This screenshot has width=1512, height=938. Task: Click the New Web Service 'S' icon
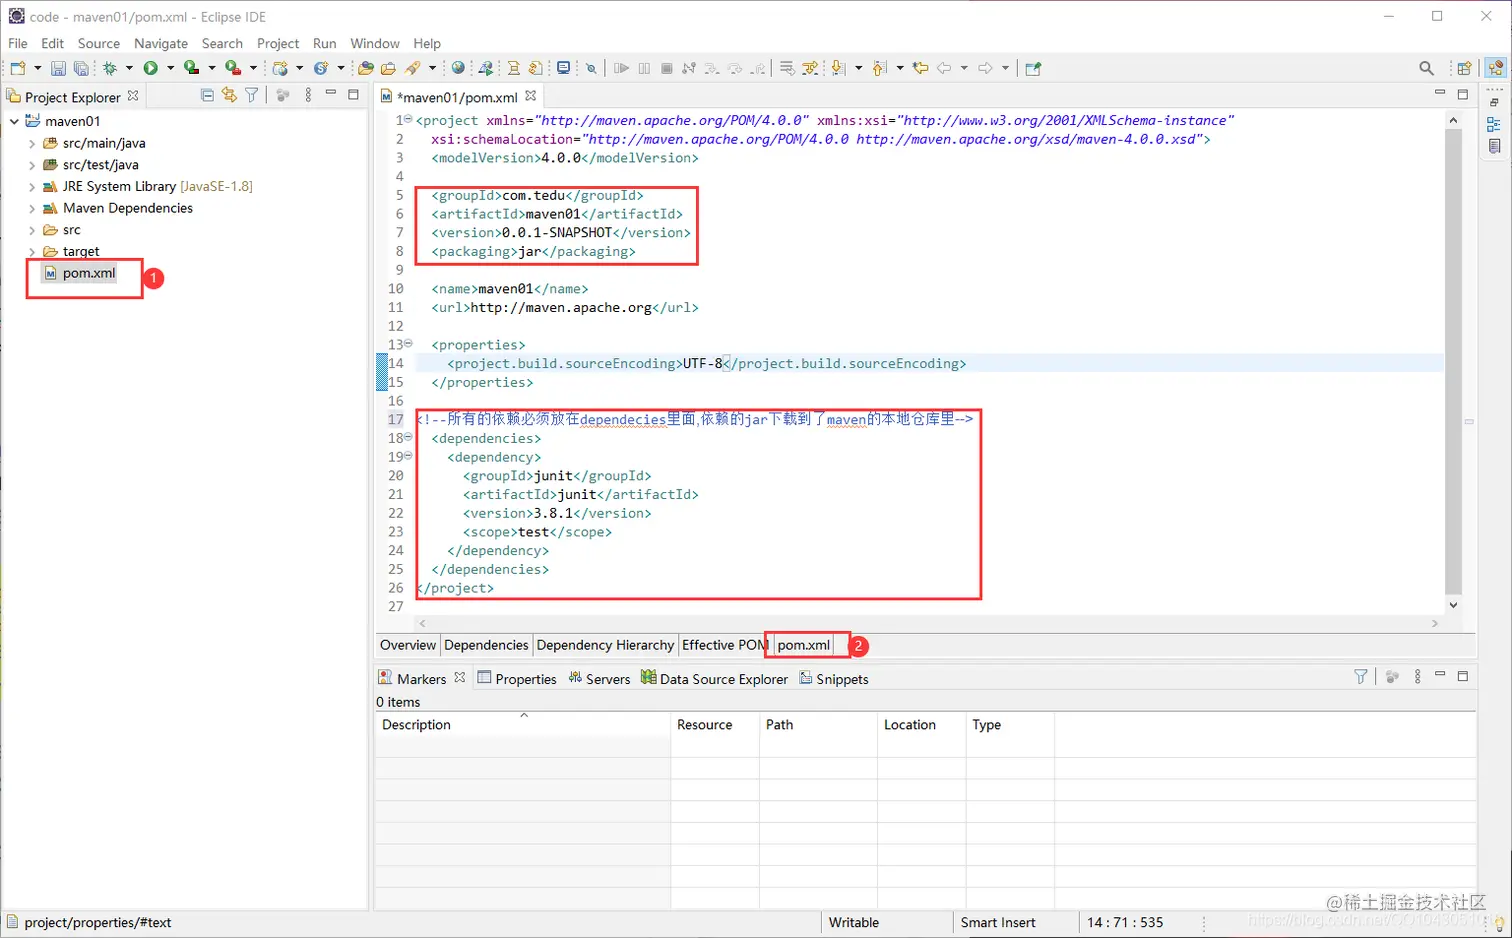point(321,68)
